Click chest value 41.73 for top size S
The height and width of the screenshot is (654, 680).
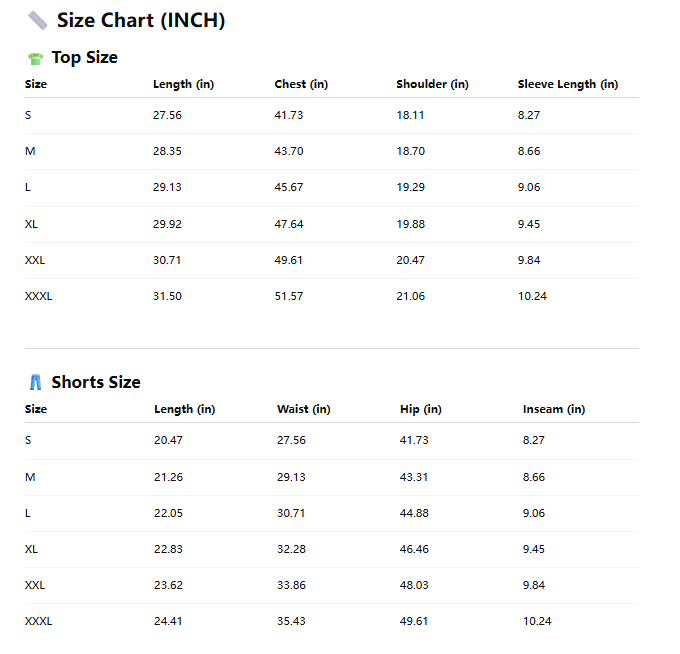click(x=288, y=115)
